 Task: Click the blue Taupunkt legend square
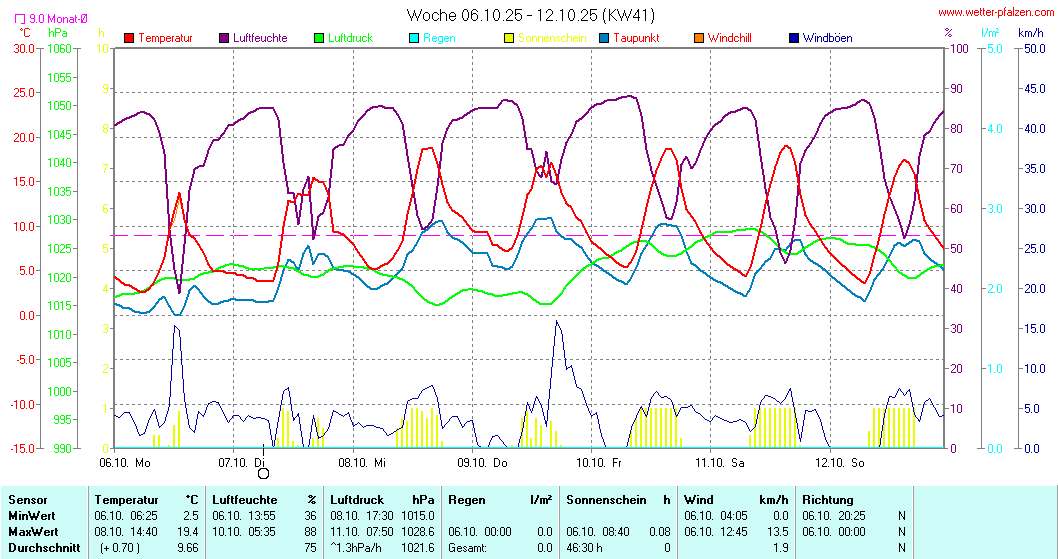click(604, 38)
